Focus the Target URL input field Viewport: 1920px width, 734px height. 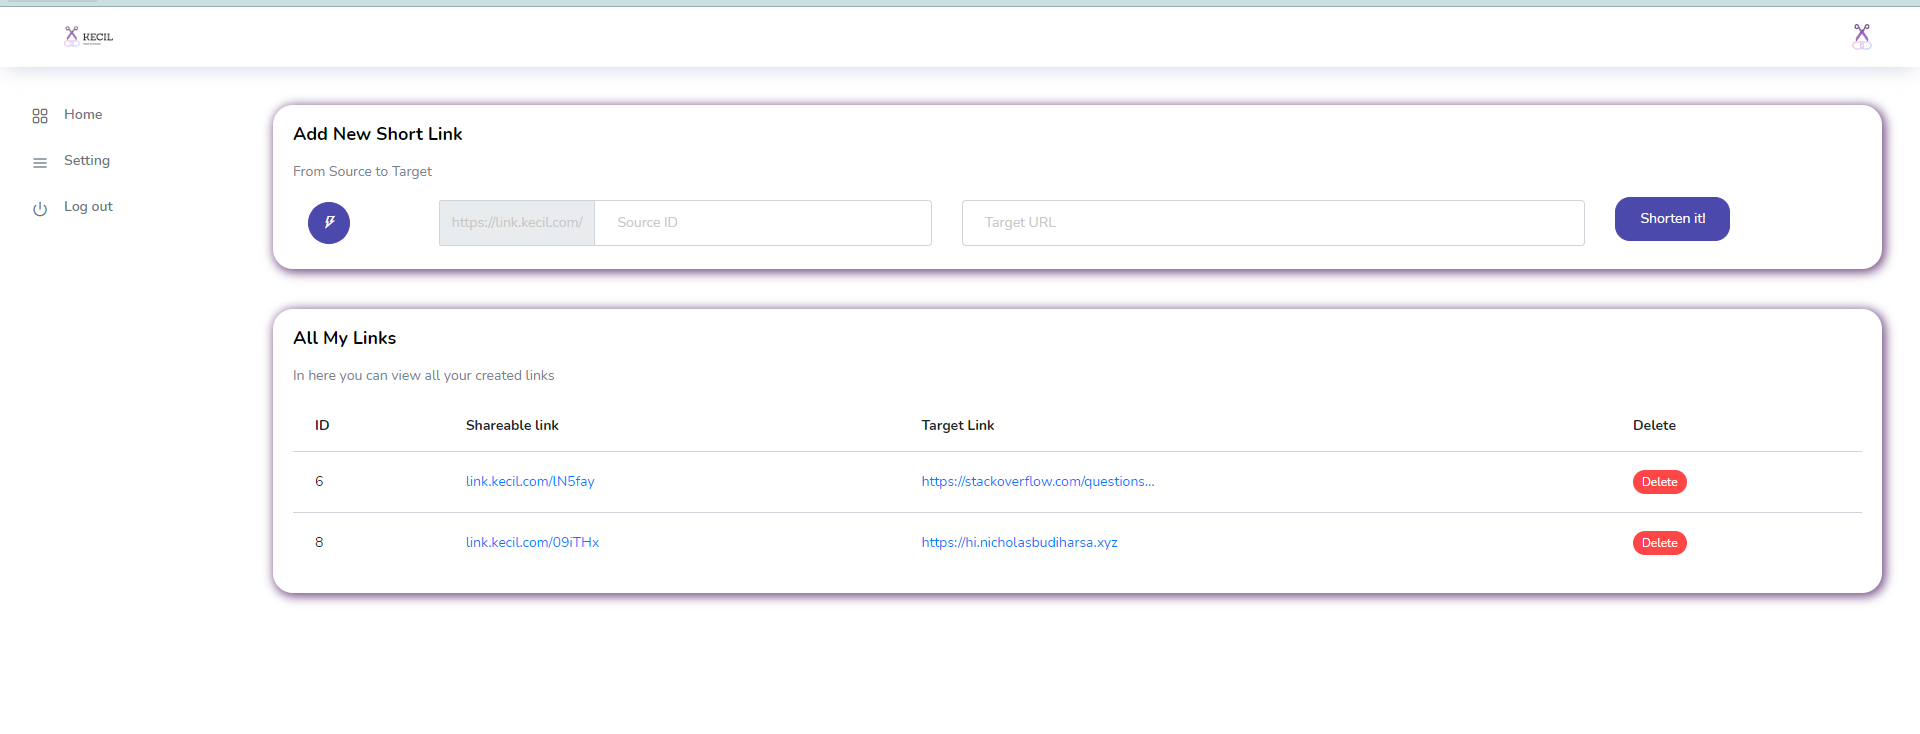tap(1272, 223)
